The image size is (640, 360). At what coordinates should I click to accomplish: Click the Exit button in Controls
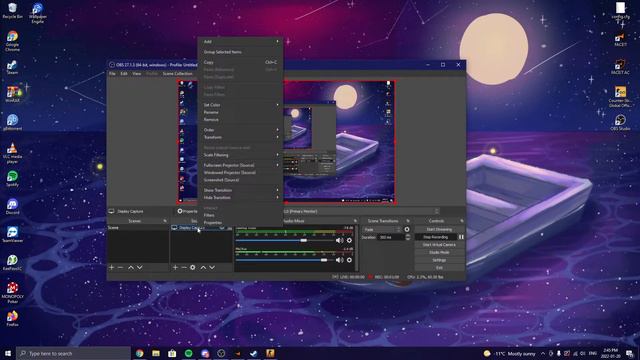(x=439, y=268)
